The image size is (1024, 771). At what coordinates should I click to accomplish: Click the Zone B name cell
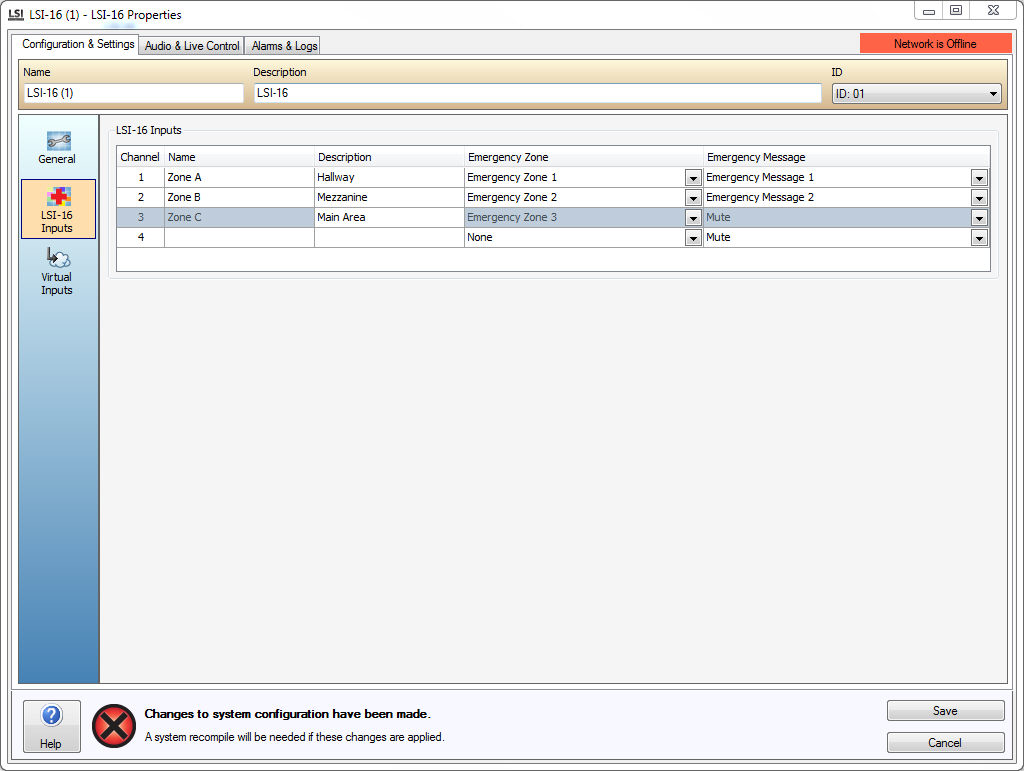click(239, 197)
